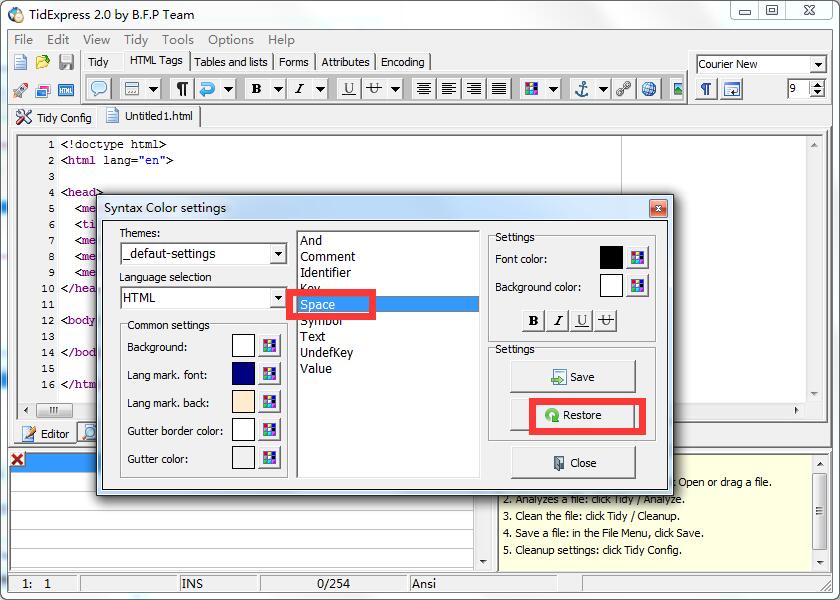Image resolution: width=840 pixels, height=600 pixels.
Task: Click the globe icon in the toolbar
Action: pos(649,88)
